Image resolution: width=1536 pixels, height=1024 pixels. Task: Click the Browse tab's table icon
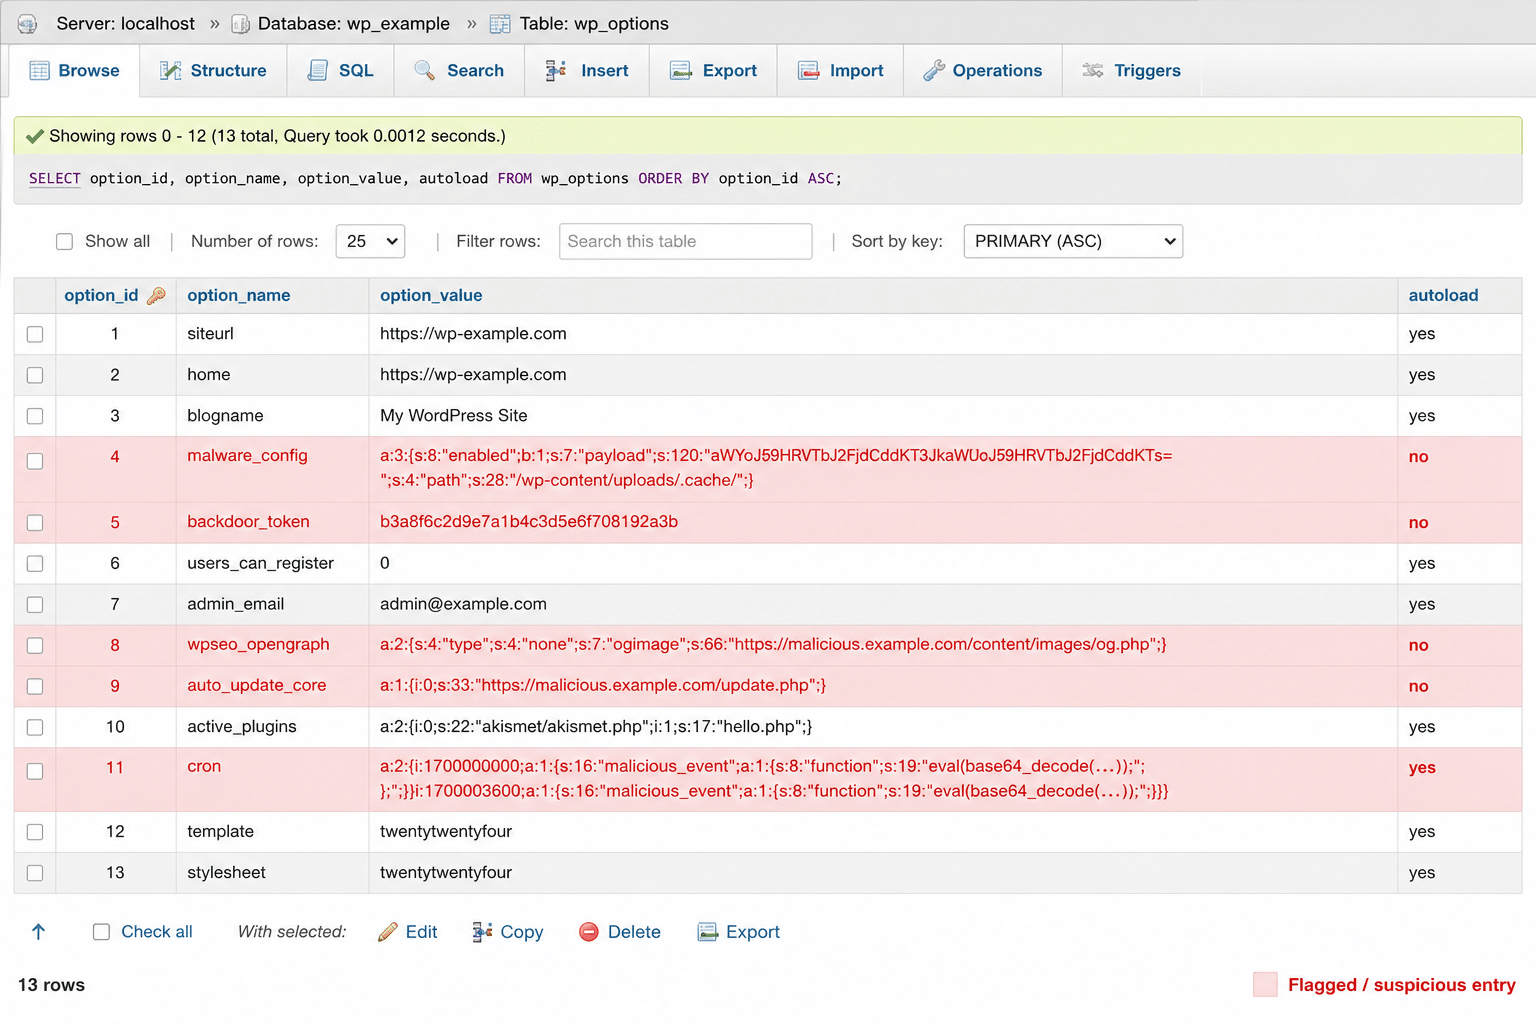pyautogui.click(x=39, y=70)
